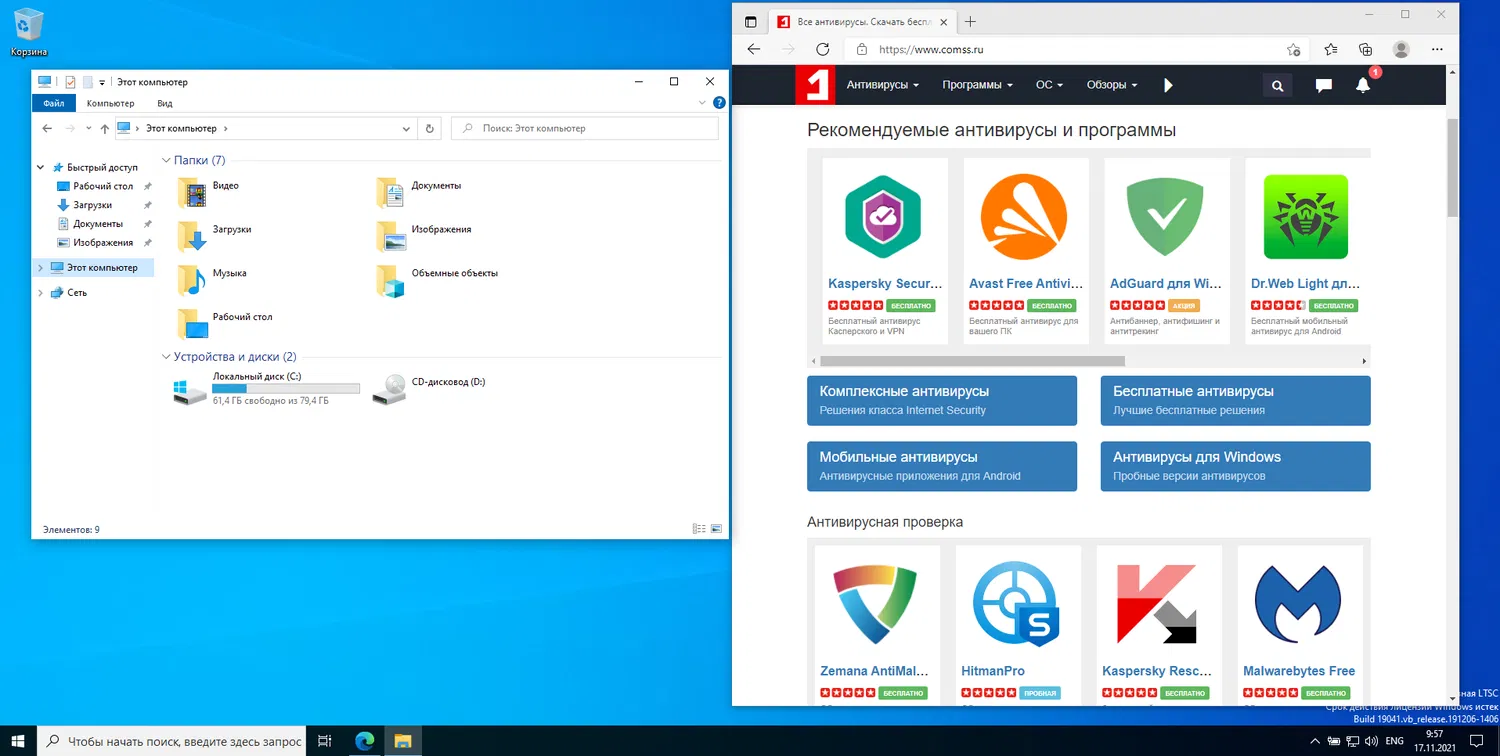1500x756 pixels.
Task: Click the Windows taskbar search box
Action: 171,741
